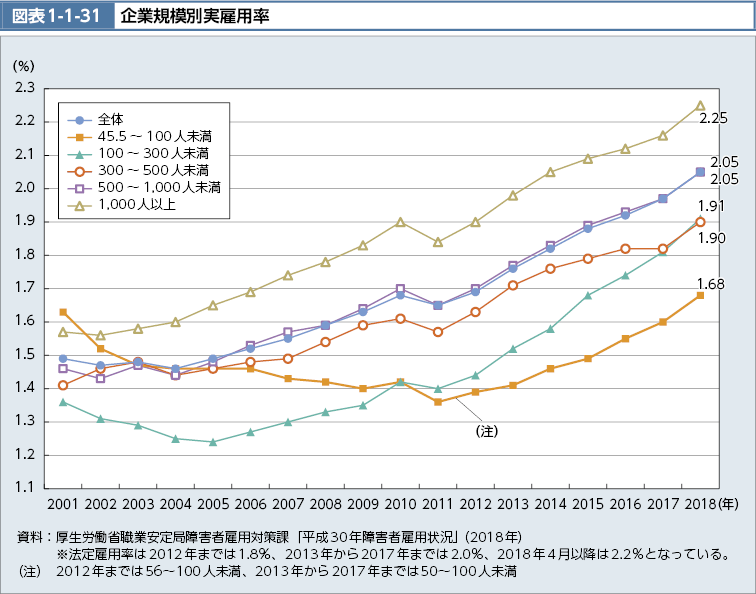Image resolution: width=756 pixels, height=594 pixels.
Task: Click the teal triangle lowest point at 2005
Action: coord(213,442)
